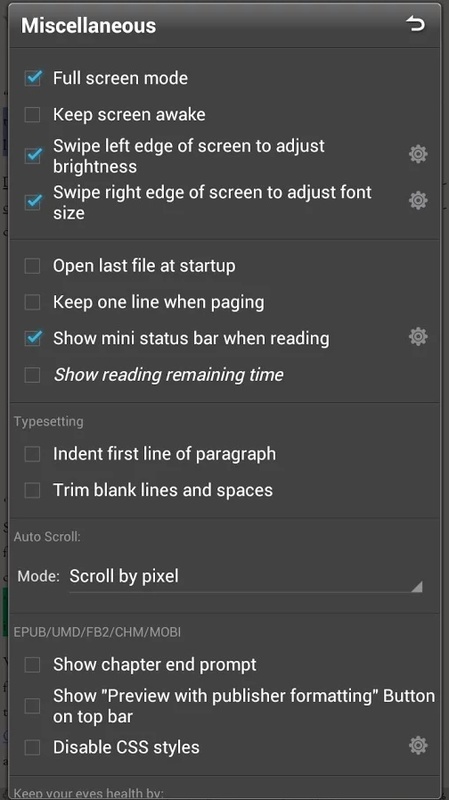Check Keep one line when paging

(33, 302)
